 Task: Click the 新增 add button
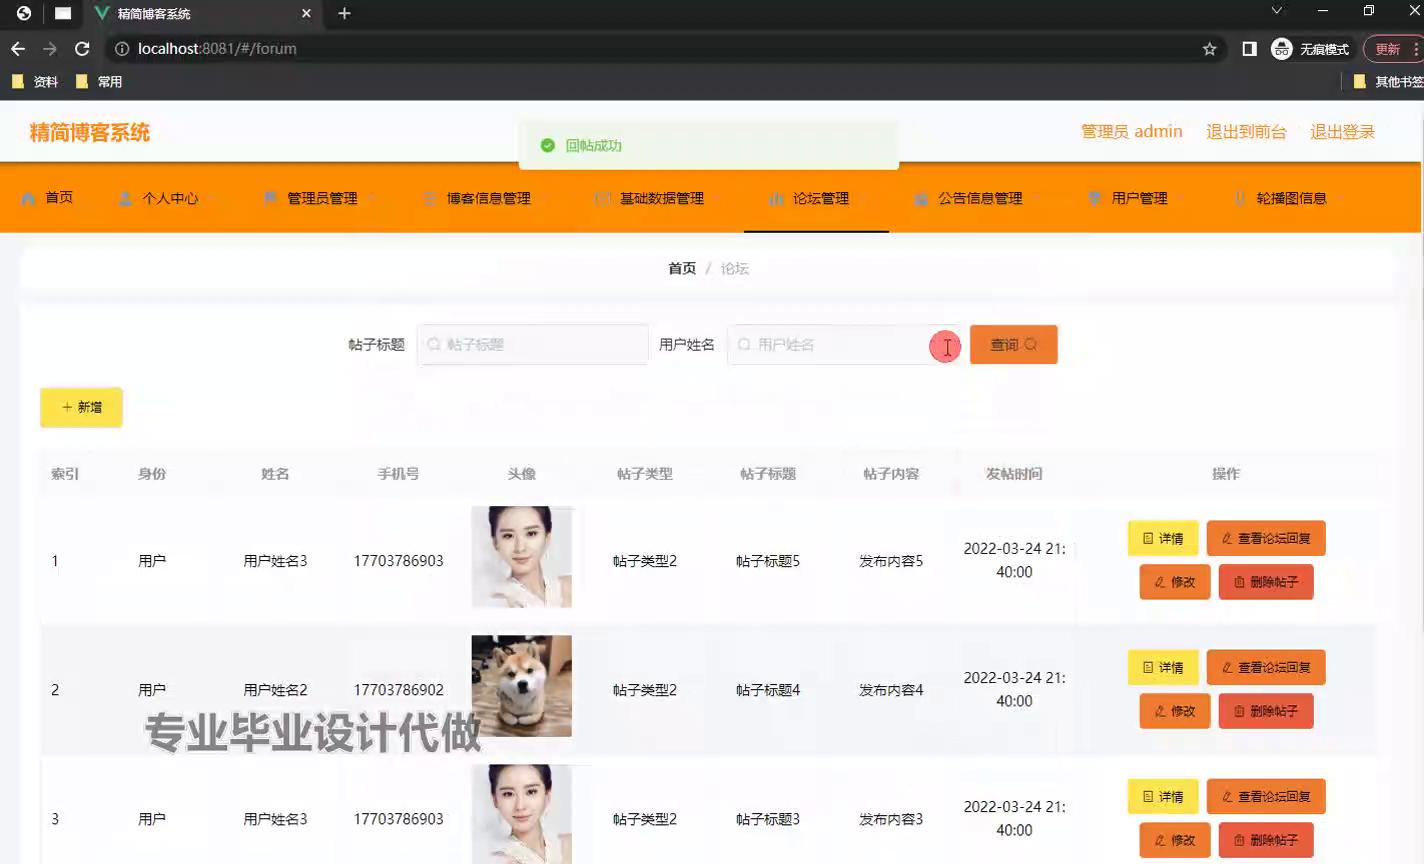pos(81,407)
